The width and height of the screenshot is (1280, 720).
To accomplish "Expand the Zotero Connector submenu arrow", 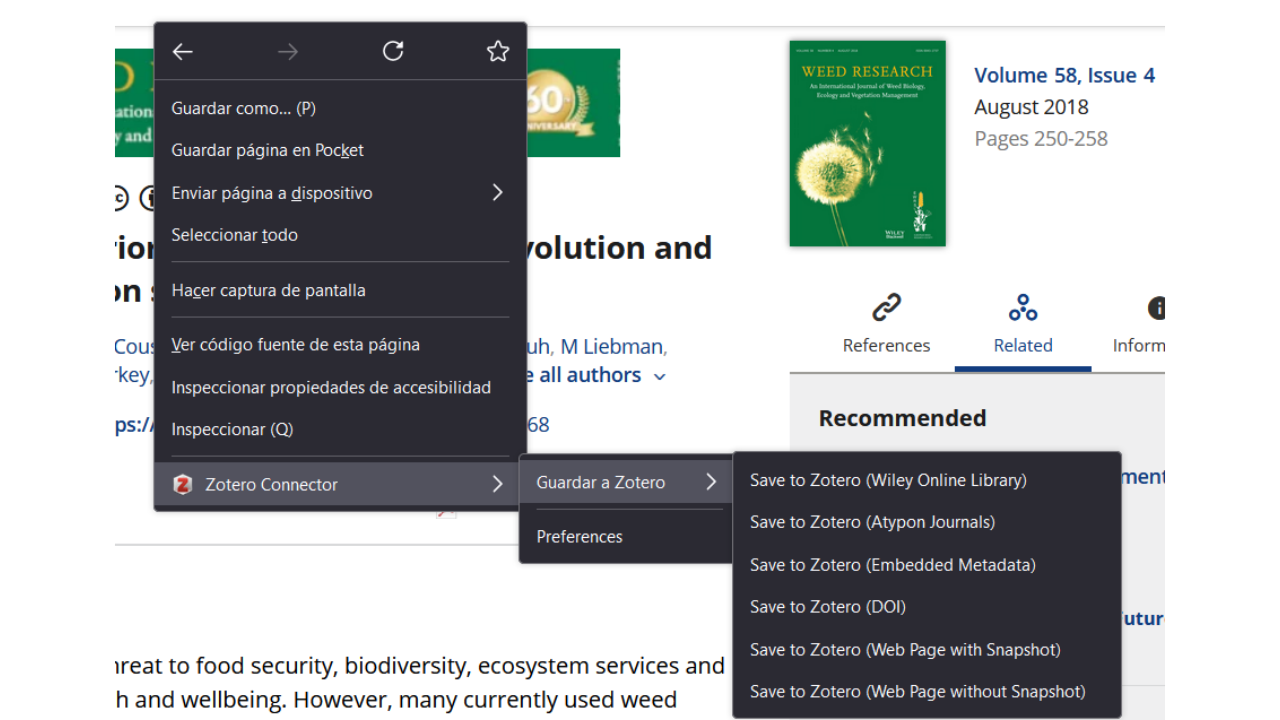I will pyautogui.click(x=497, y=484).
